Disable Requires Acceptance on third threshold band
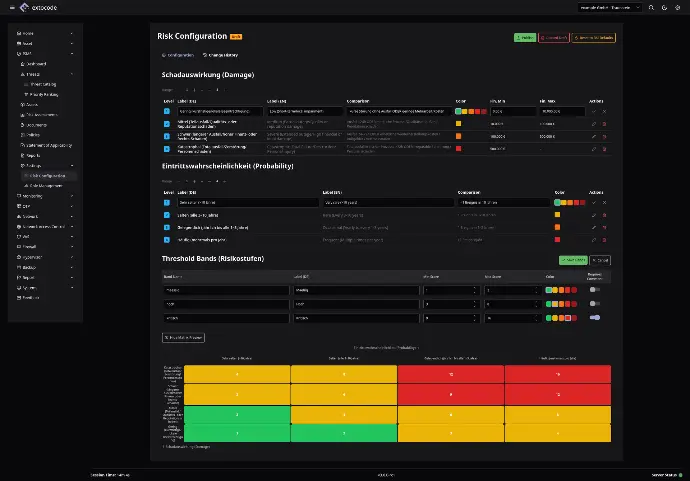Image resolution: width=690 pixels, height=481 pixels. tap(594, 318)
